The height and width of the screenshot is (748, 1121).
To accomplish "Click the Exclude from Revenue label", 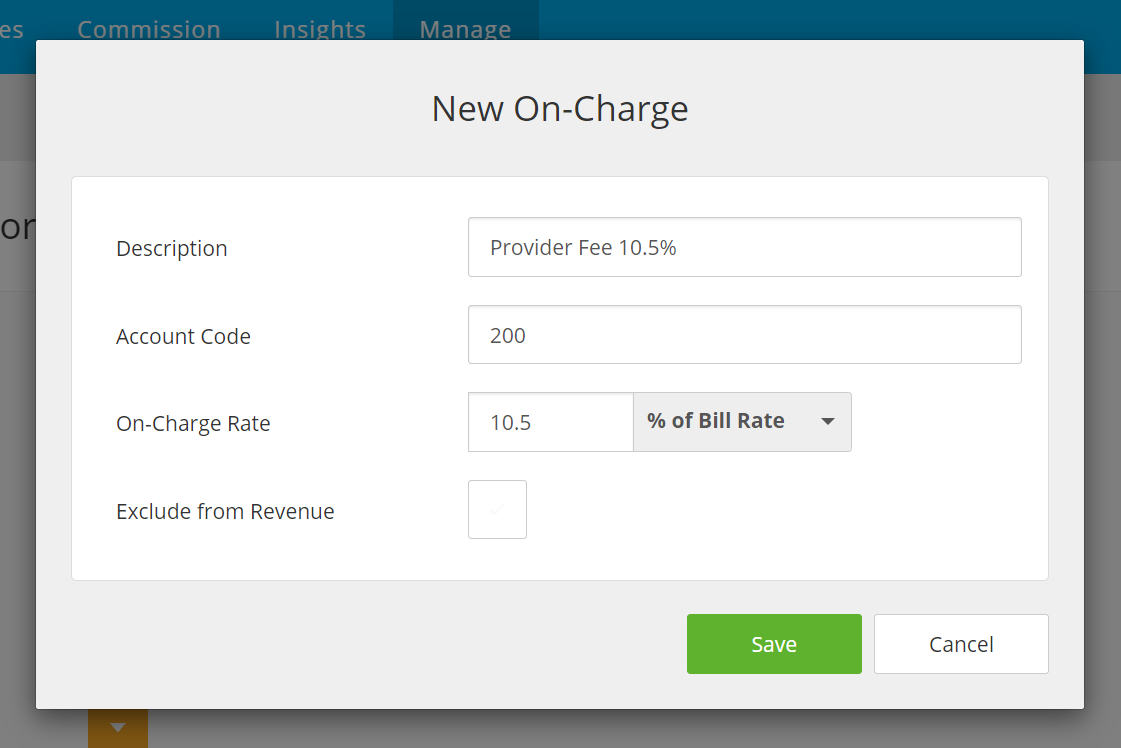I will 225,511.
